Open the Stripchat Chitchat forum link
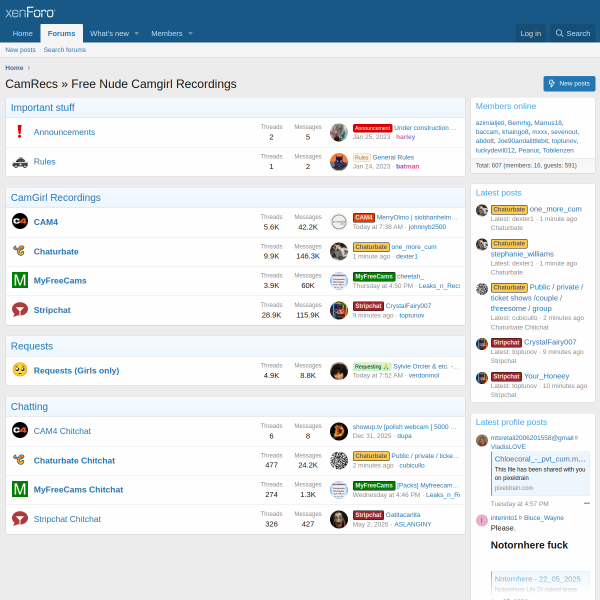The width and height of the screenshot is (600, 600). [67, 519]
